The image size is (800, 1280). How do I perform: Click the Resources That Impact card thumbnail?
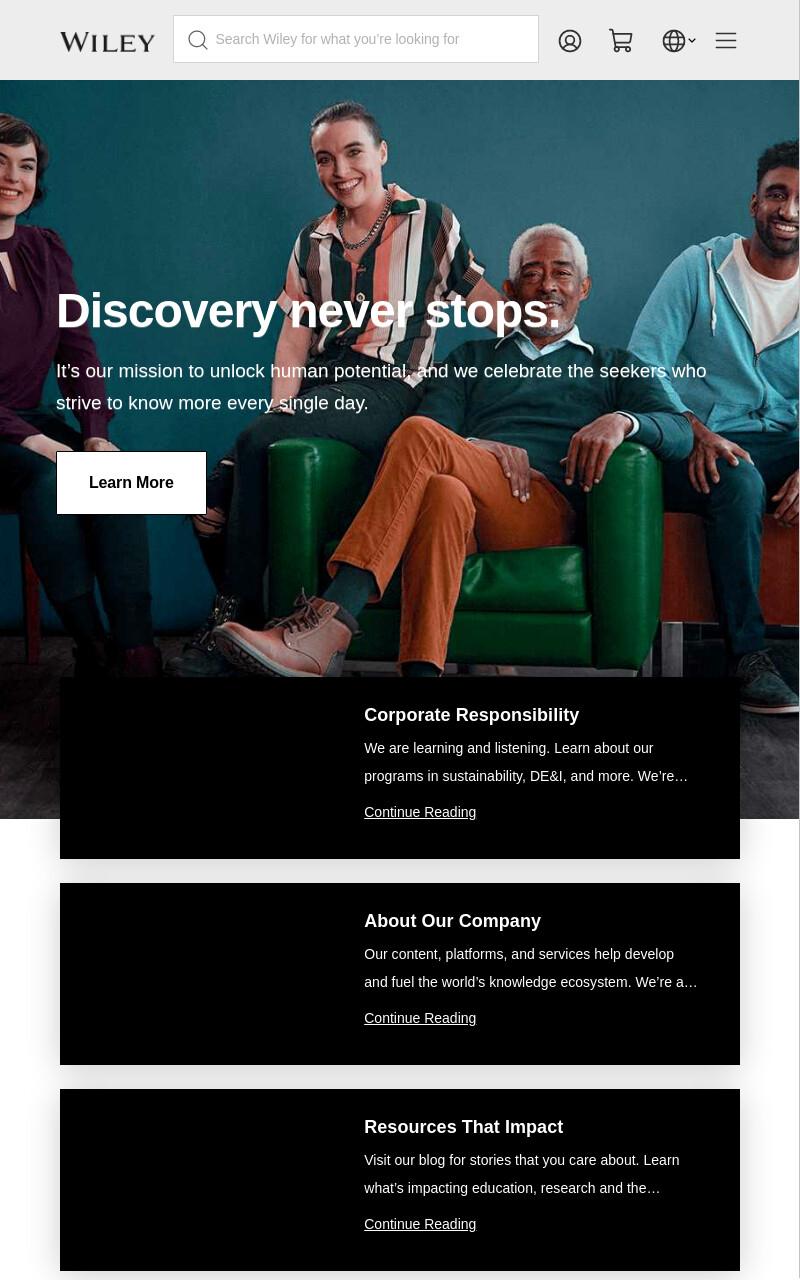(x=200, y=1180)
